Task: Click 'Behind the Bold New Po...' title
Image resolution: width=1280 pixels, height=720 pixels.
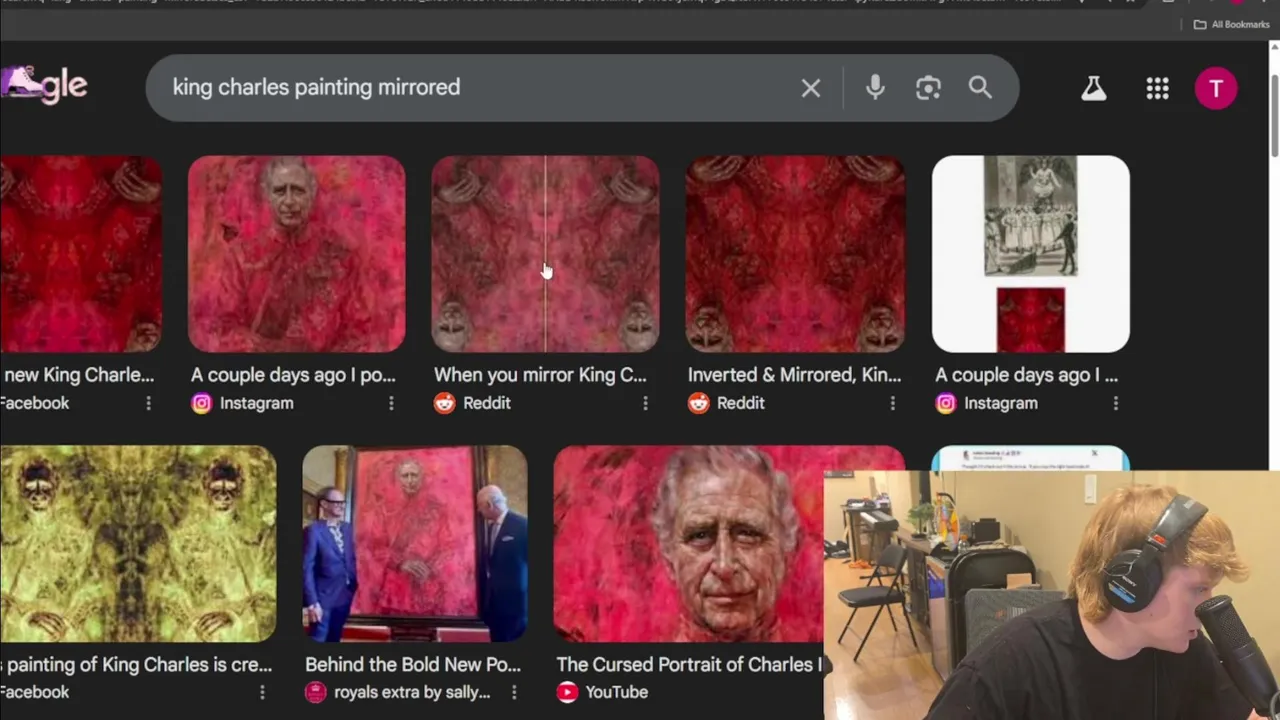Action: click(x=413, y=664)
